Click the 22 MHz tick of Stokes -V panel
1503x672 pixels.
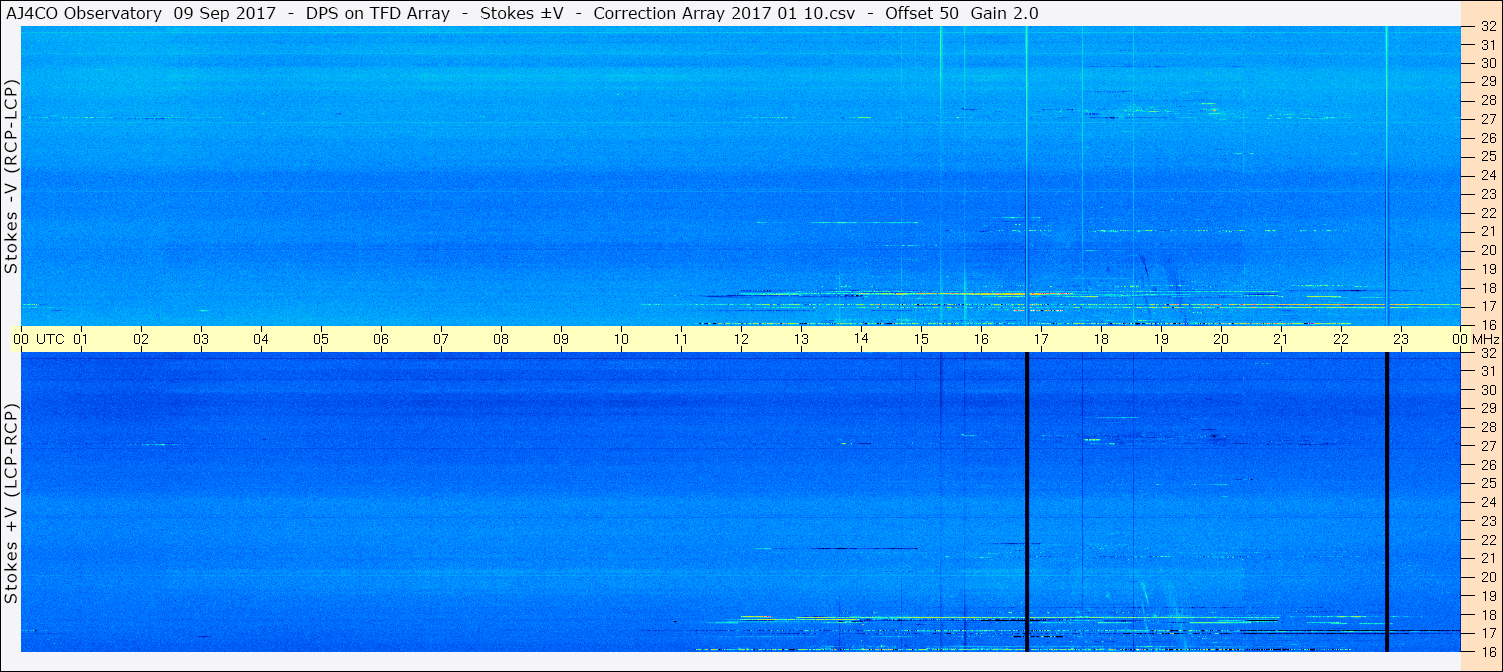(x=1487, y=213)
